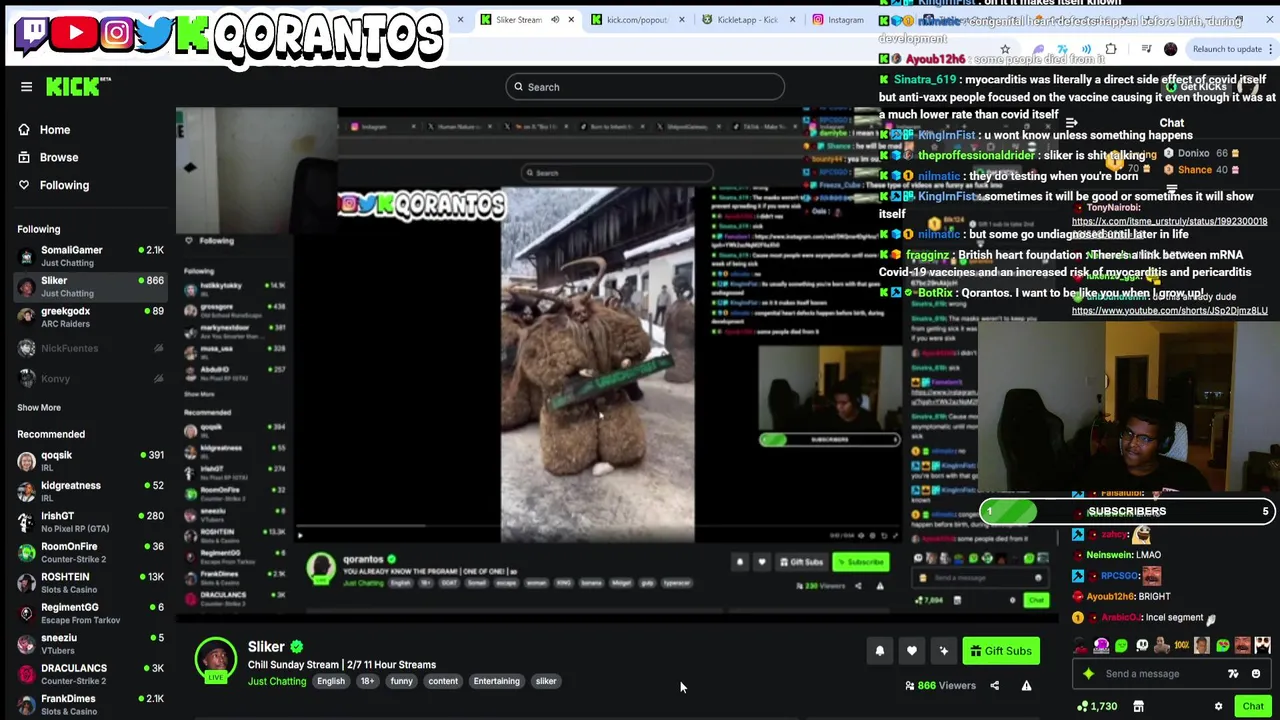Select the Entertaining tag
This screenshot has width=1280, height=720.
coord(496,681)
